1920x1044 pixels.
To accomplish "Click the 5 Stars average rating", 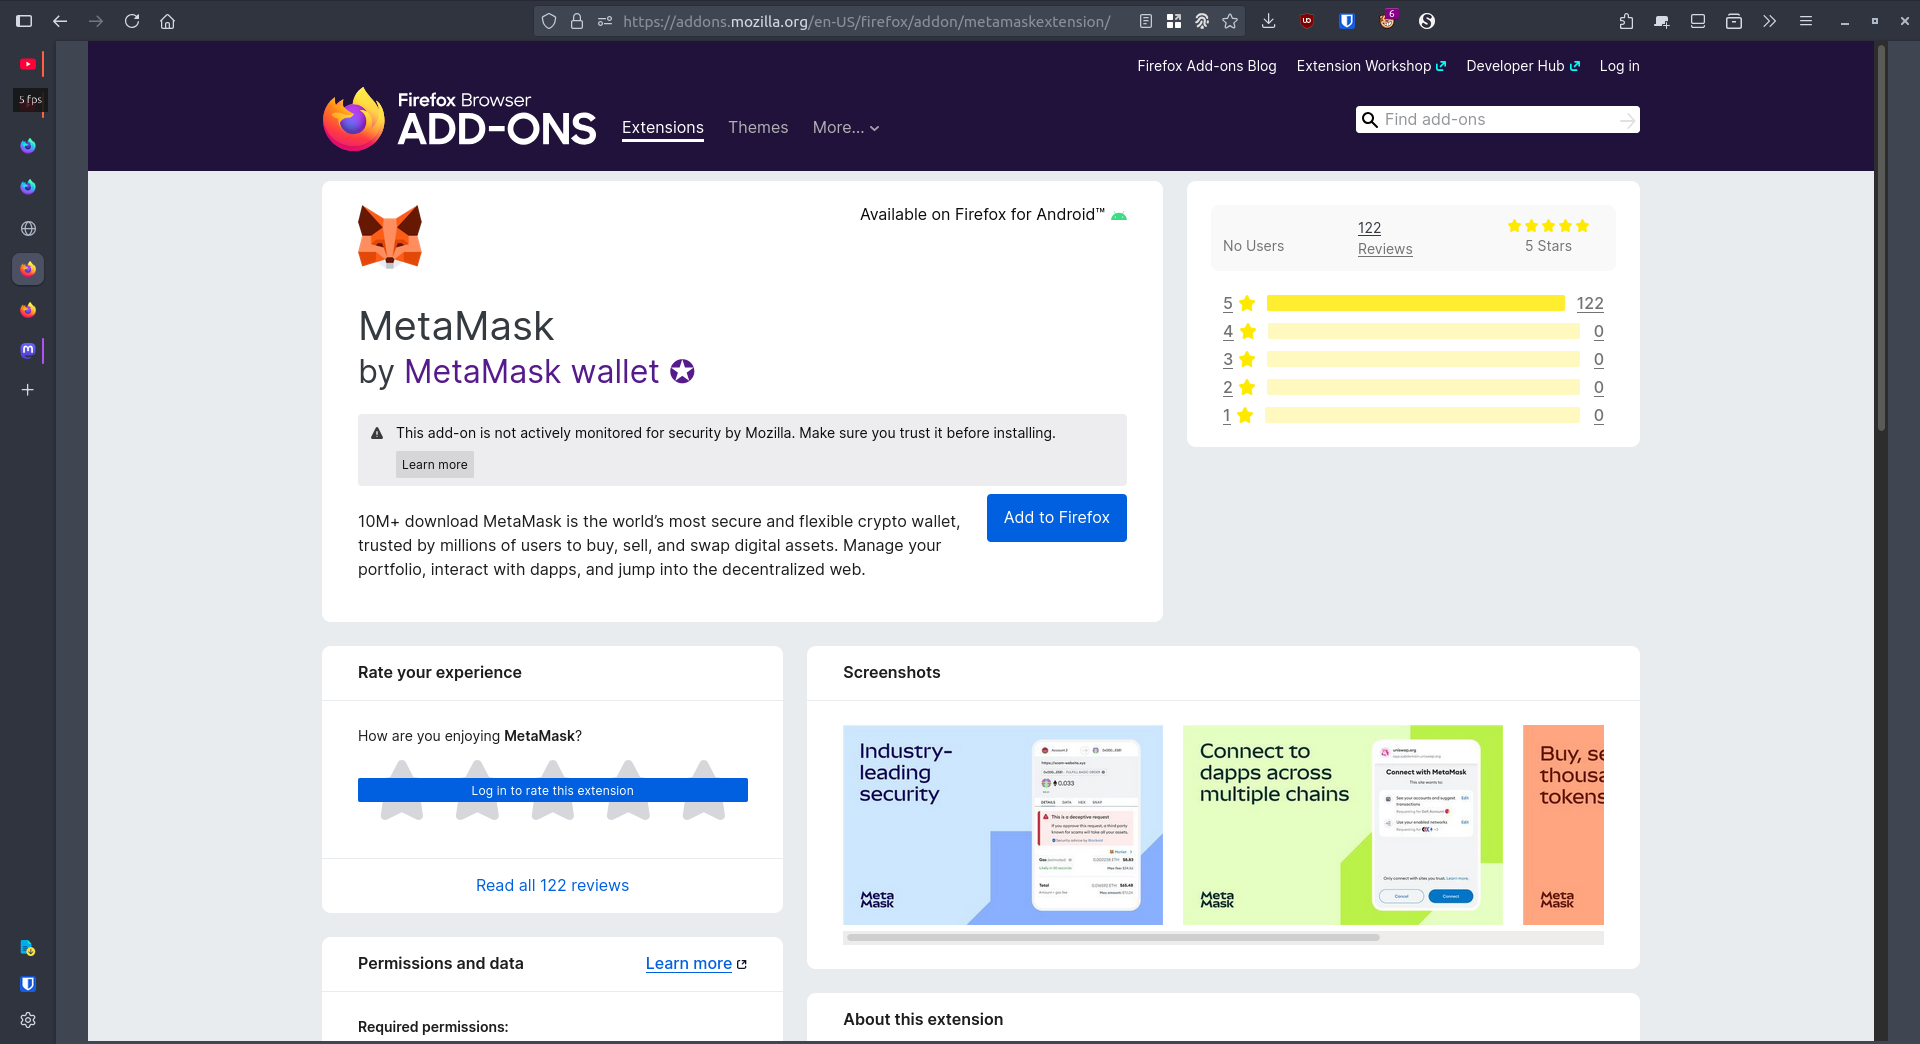I will [1548, 236].
